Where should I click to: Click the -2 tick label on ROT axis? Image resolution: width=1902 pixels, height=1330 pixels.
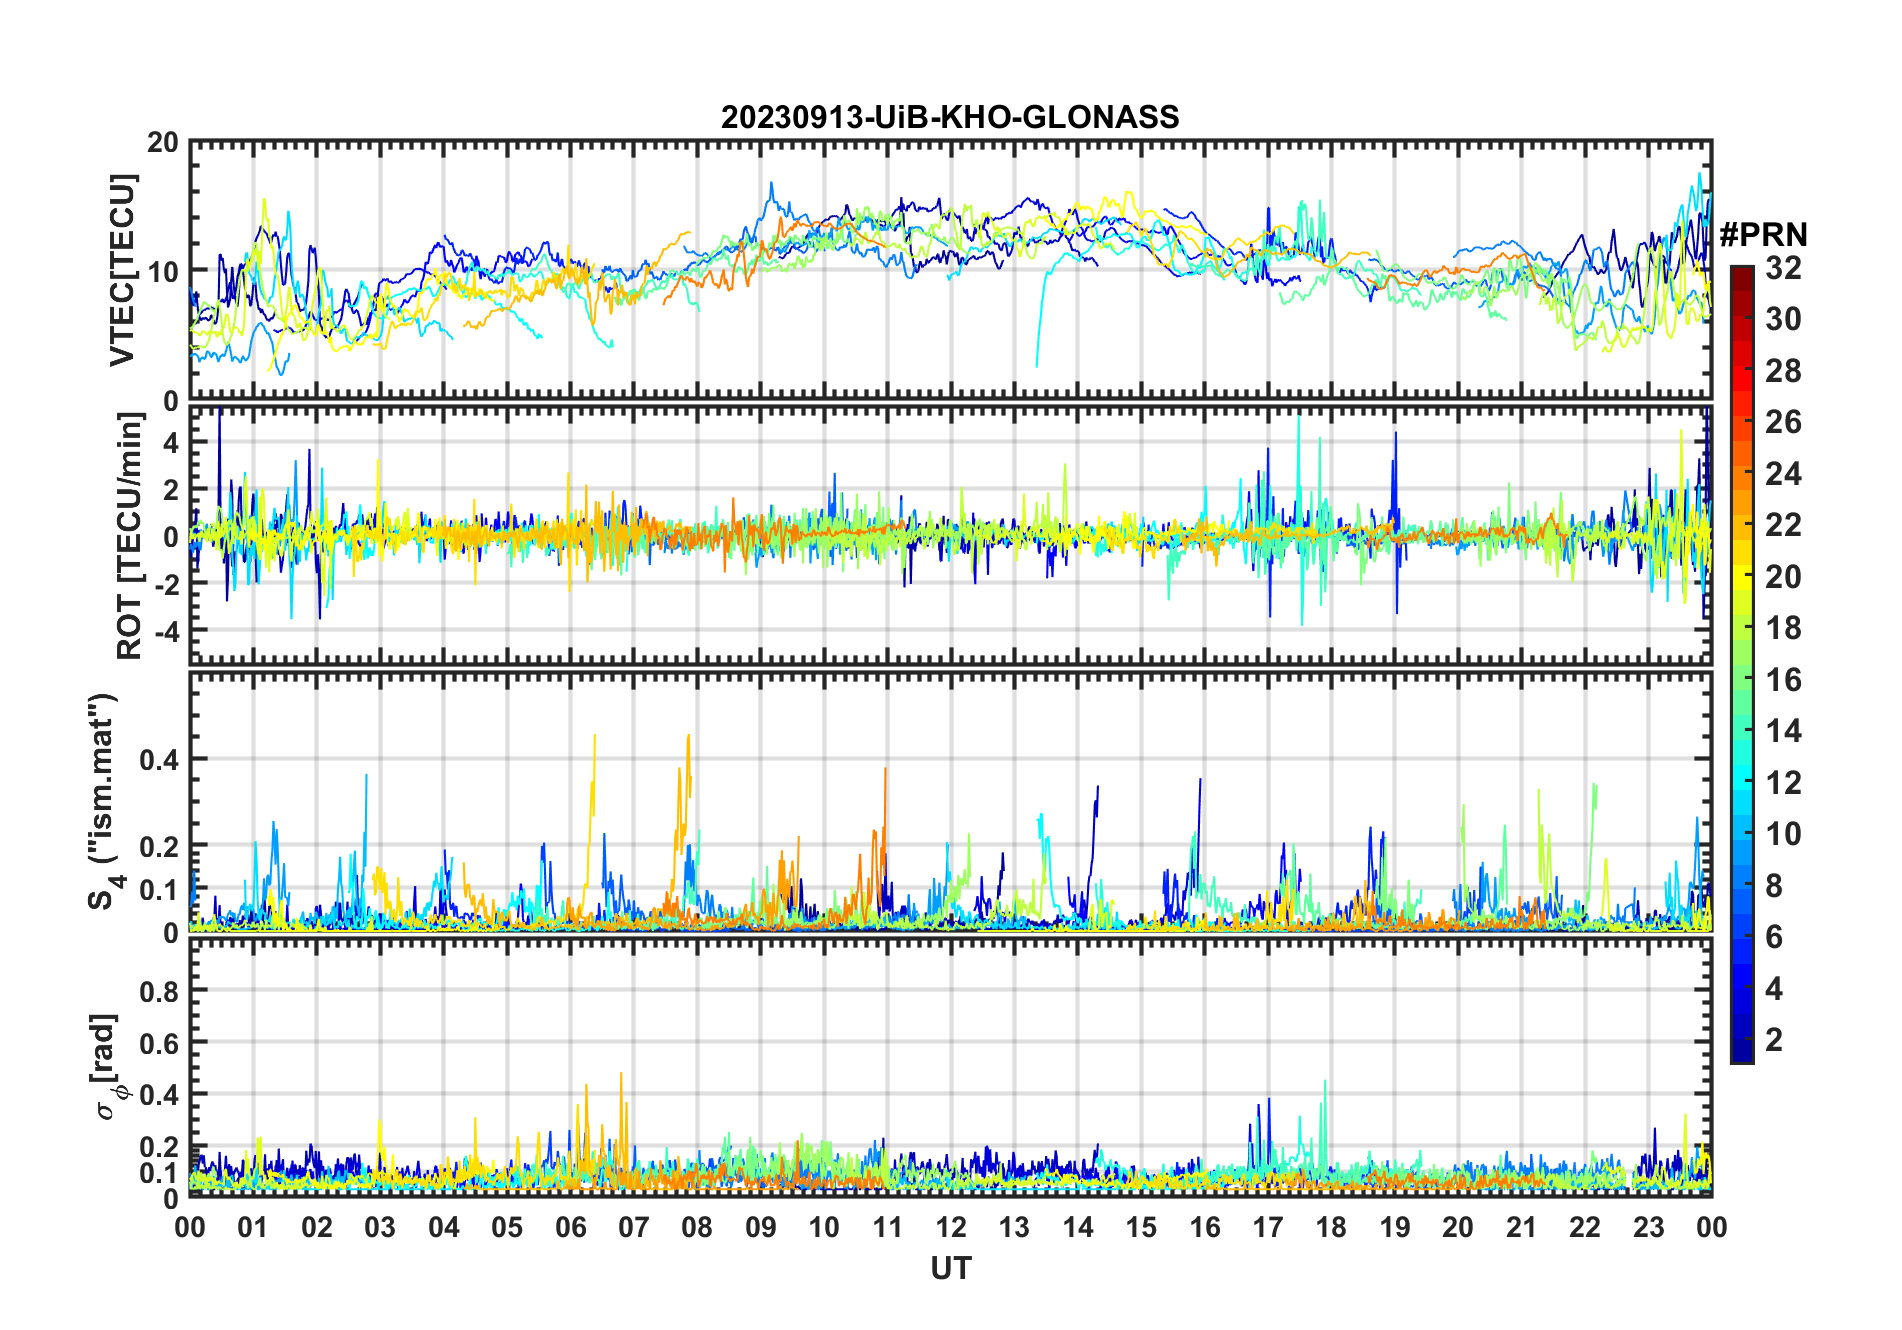click(x=166, y=584)
